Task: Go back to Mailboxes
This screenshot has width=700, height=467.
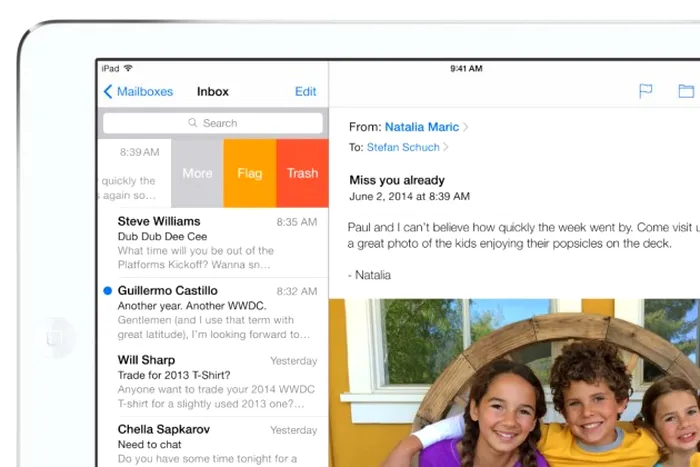Action: 138,92
